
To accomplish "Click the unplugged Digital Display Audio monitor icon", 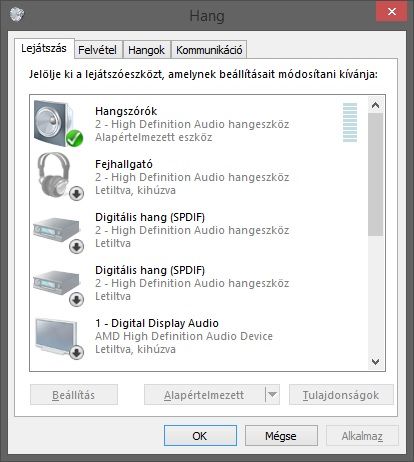I will point(58,338).
